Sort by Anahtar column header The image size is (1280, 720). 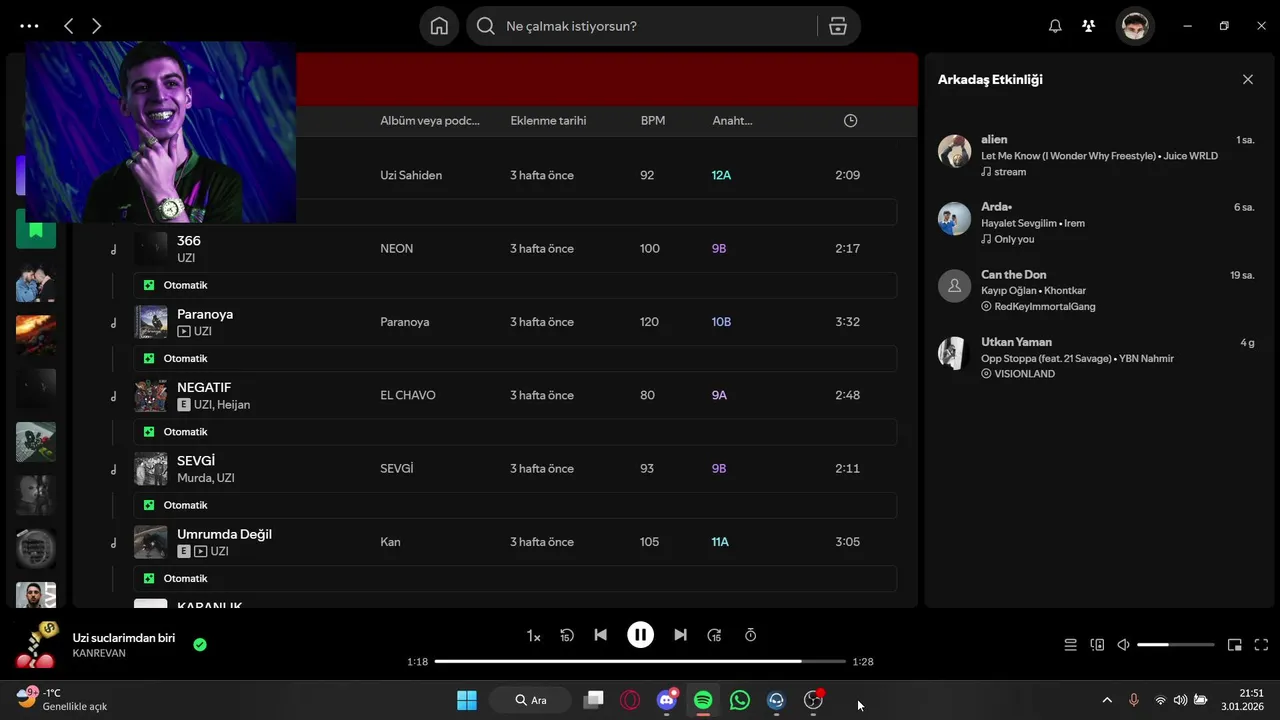(732, 121)
